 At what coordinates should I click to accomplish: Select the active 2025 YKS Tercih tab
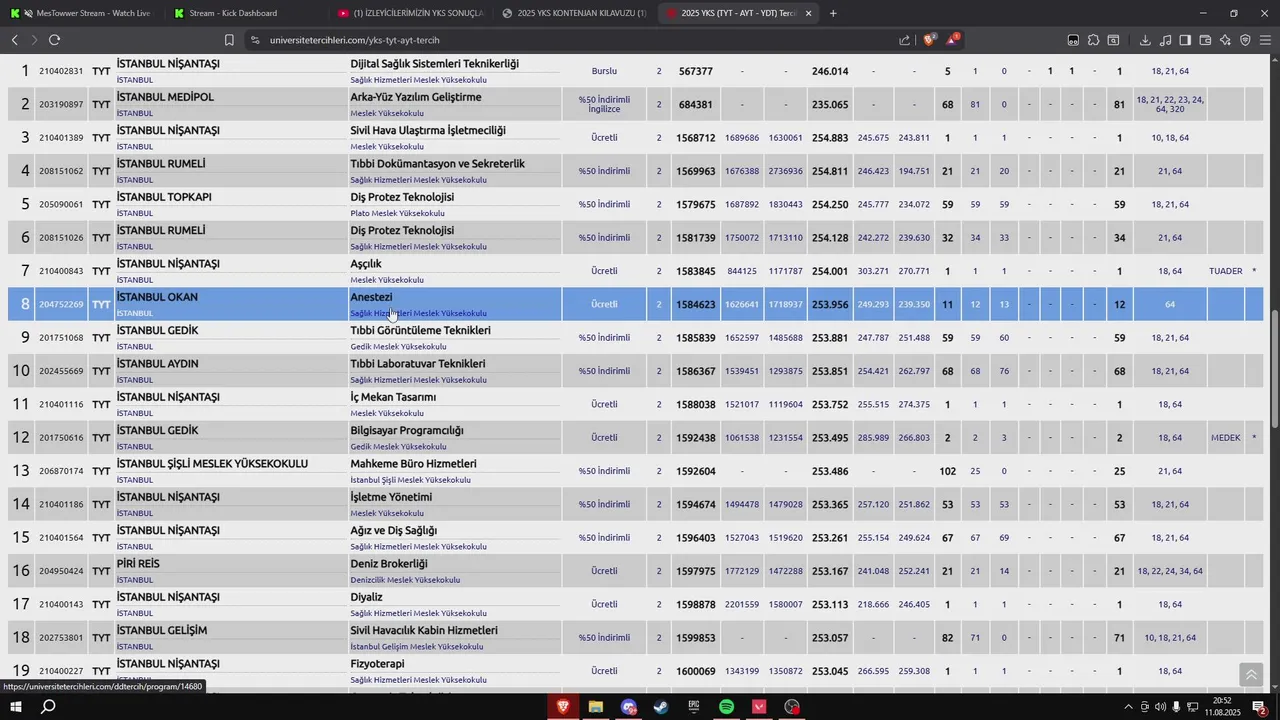tap(740, 13)
